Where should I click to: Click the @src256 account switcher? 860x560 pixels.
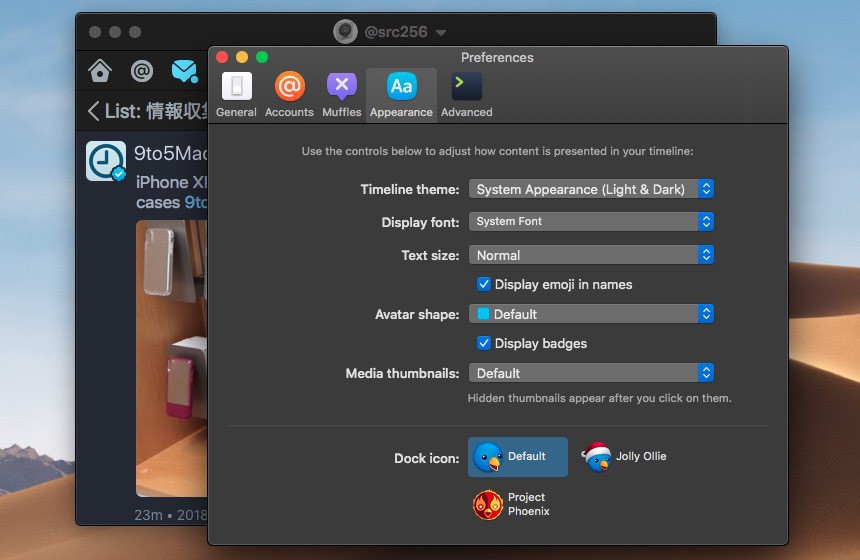[391, 32]
